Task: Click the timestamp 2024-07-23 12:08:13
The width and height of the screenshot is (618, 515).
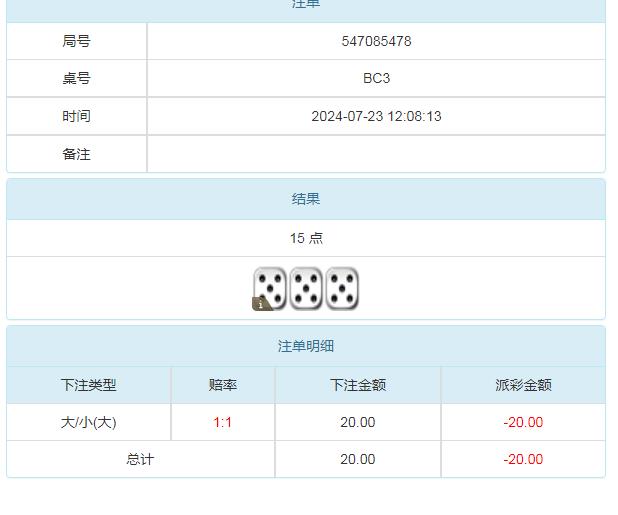Action: [x=376, y=116]
